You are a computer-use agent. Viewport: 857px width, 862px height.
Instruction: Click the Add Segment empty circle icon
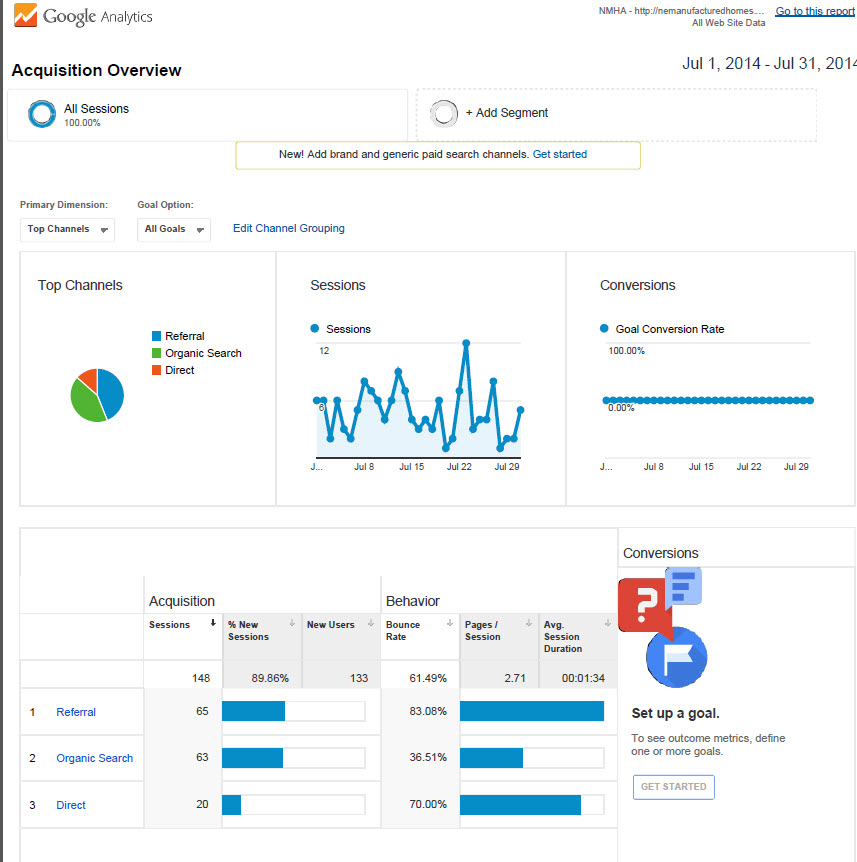444,114
